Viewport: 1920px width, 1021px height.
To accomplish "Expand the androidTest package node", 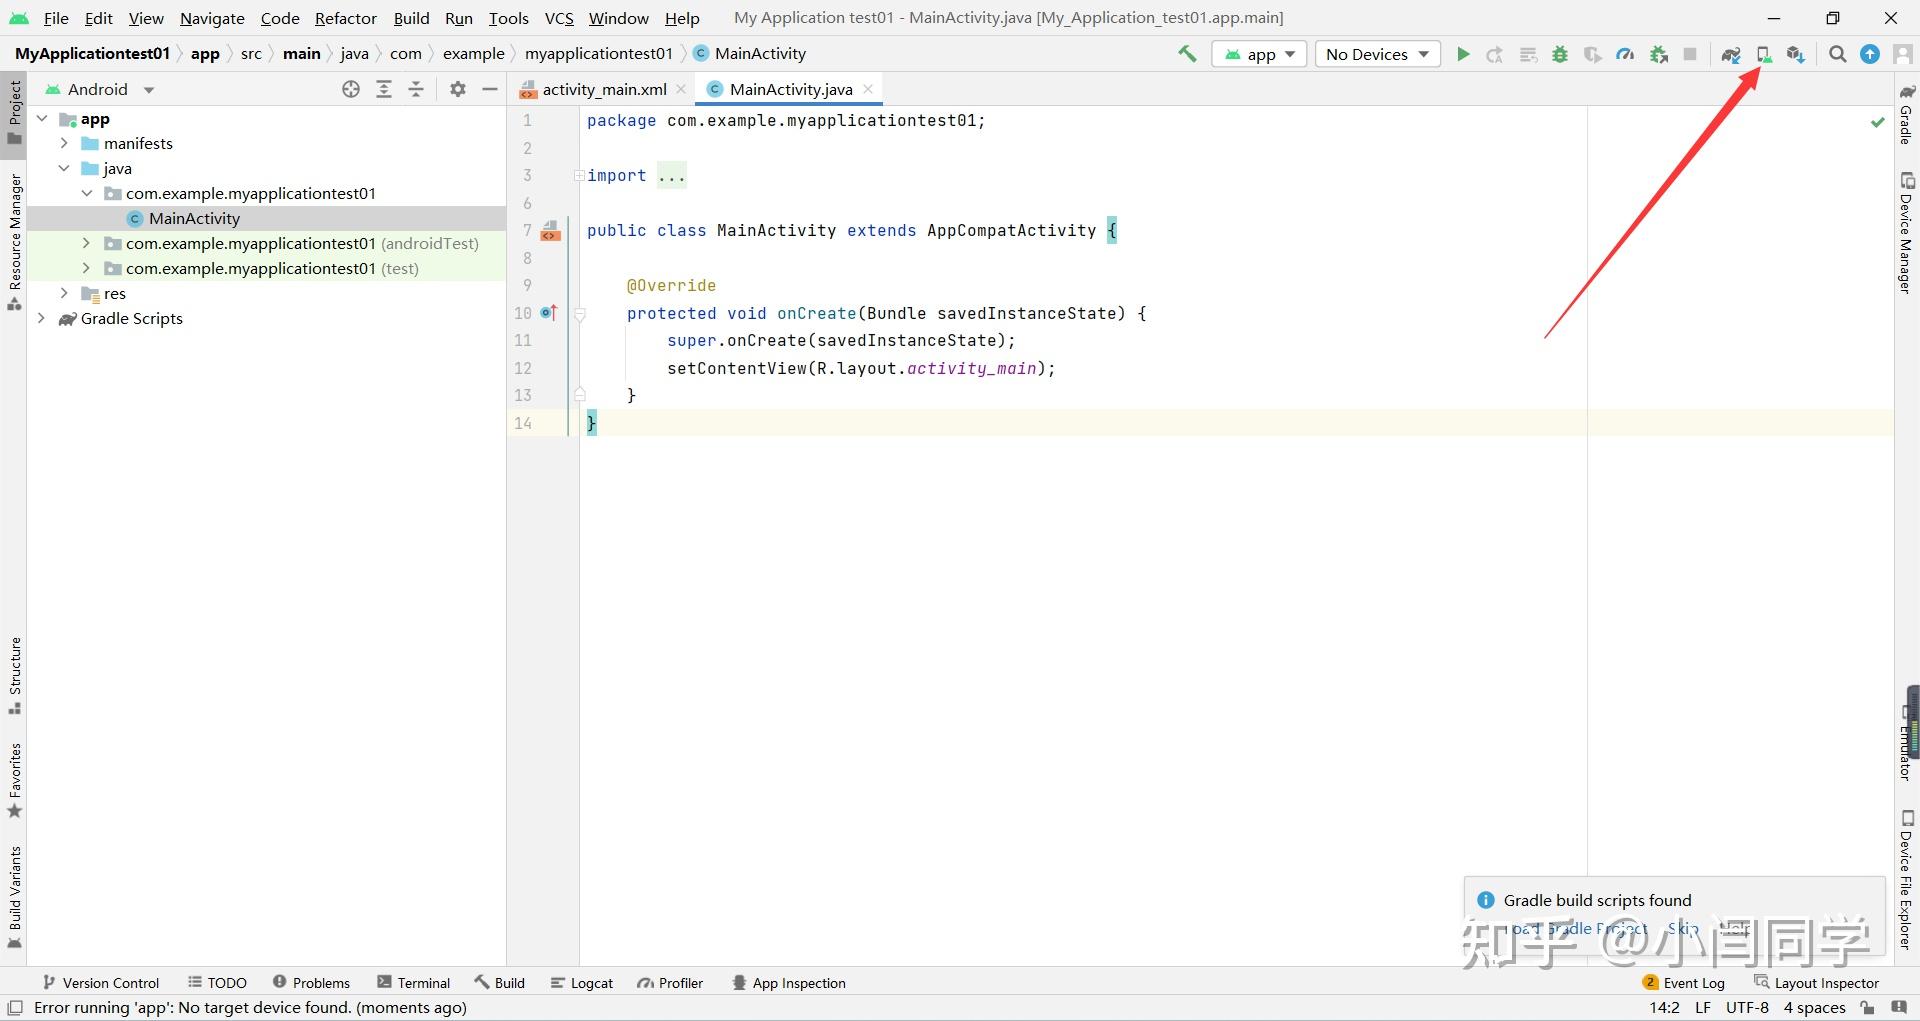I will click(x=86, y=244).
